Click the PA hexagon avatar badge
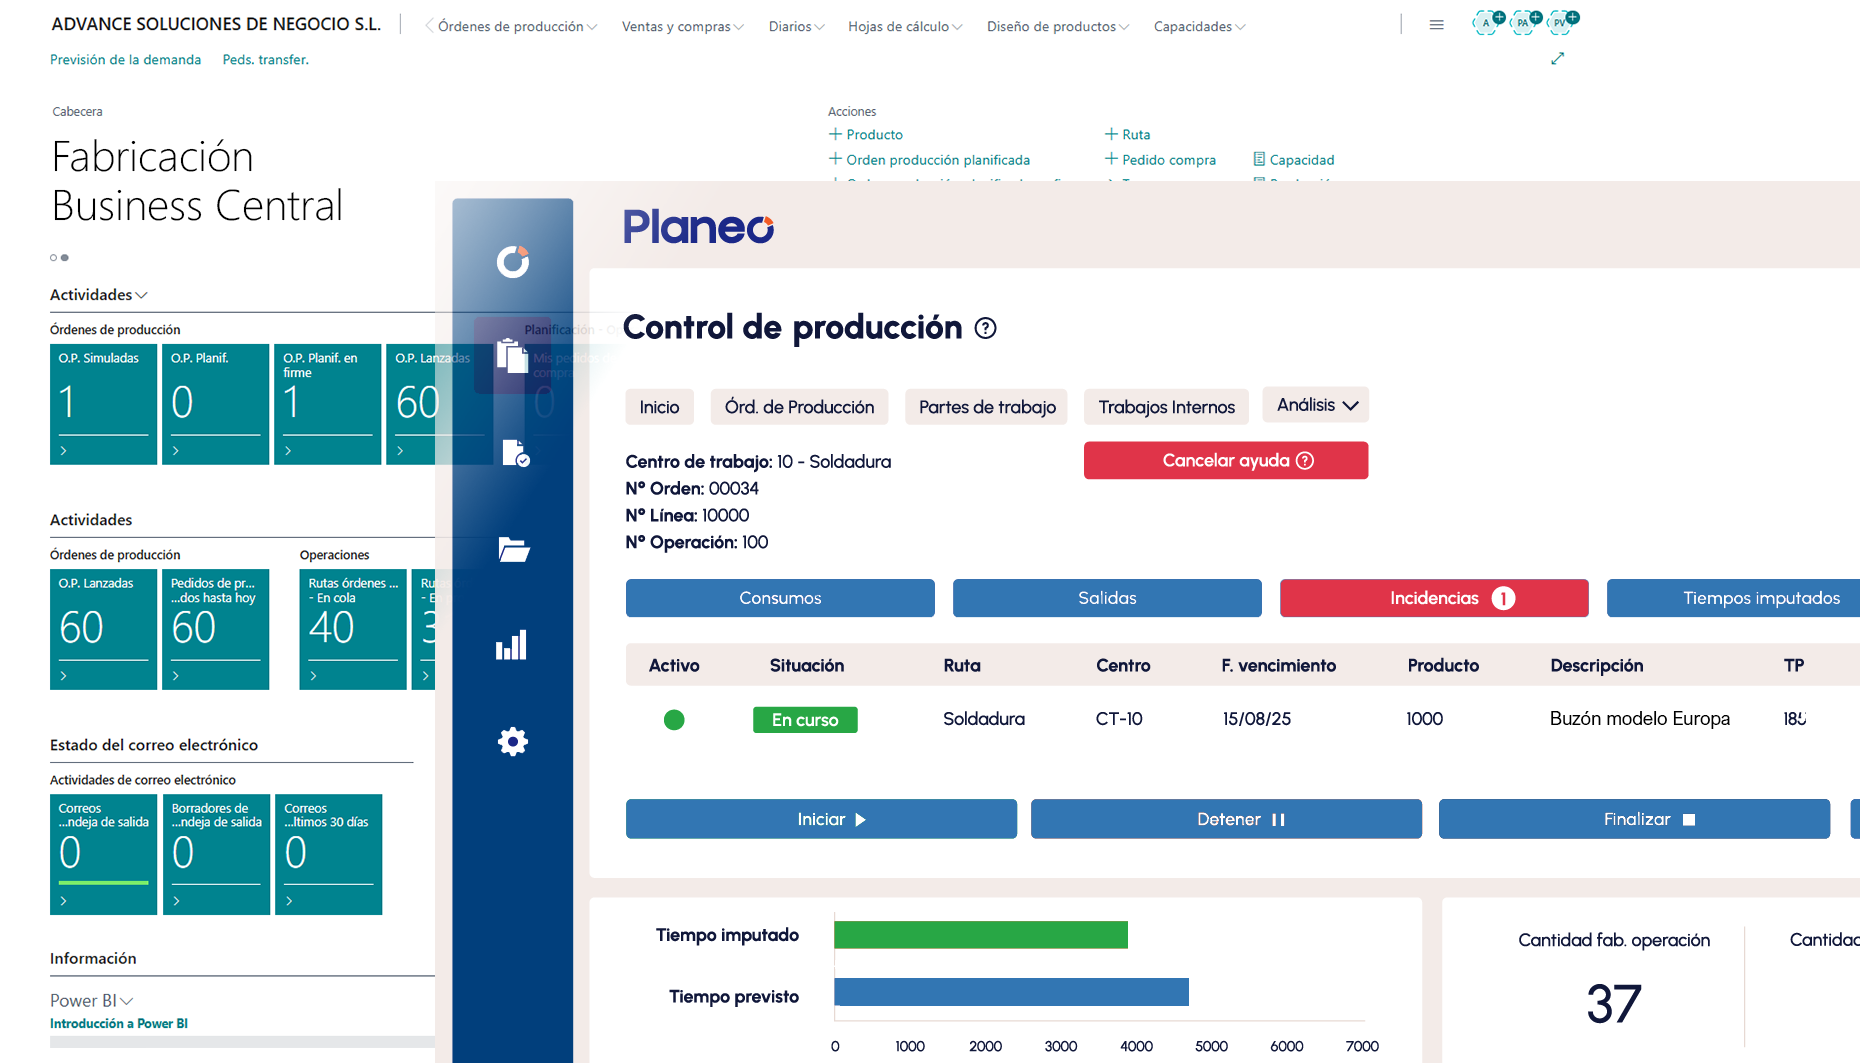Viewport: 1860px width, 1063px height. pos(1524,22)
